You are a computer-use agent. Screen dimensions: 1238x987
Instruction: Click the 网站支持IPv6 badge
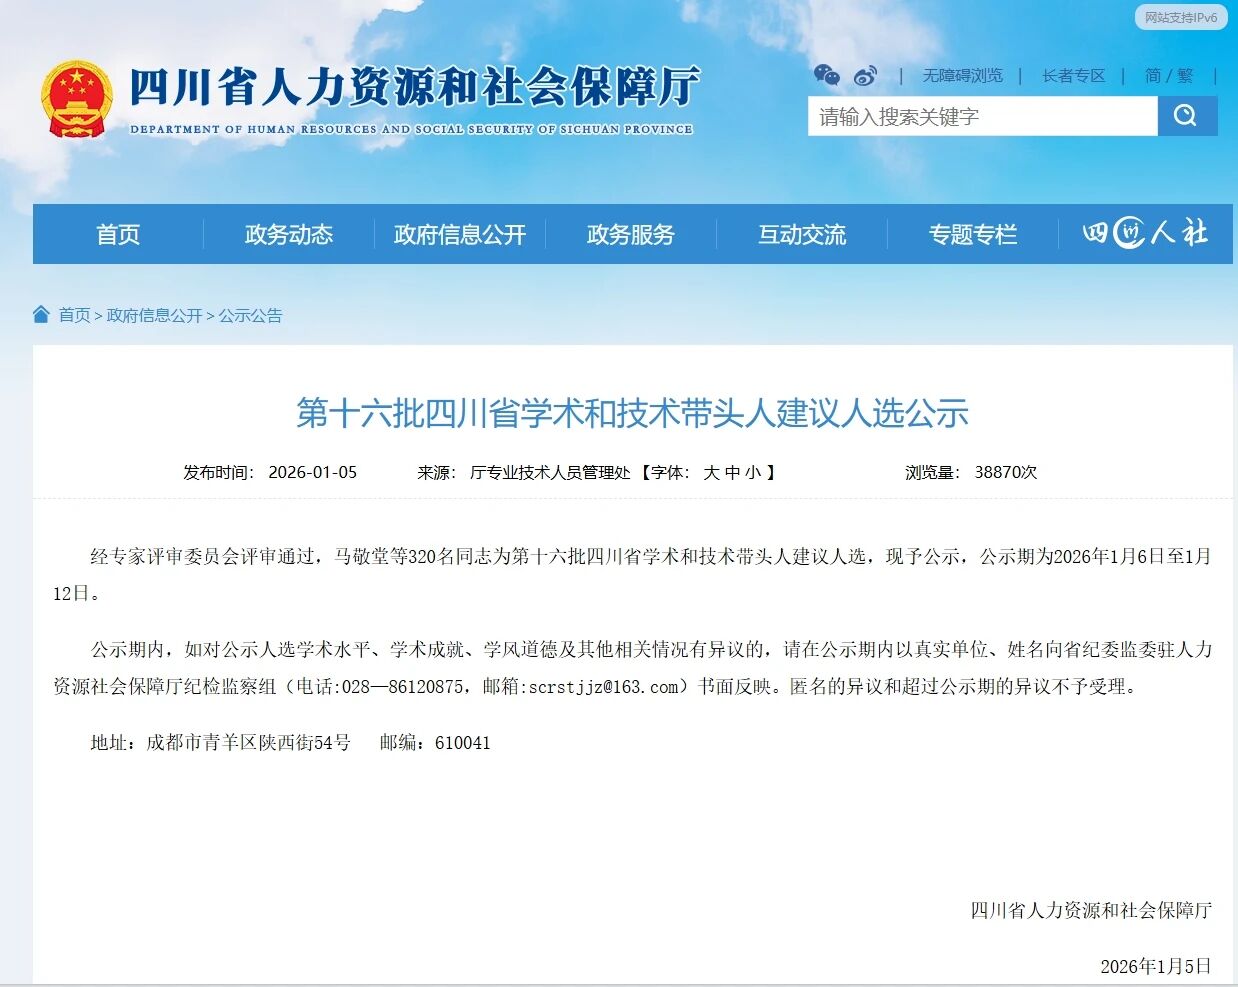coord(1181,17)
